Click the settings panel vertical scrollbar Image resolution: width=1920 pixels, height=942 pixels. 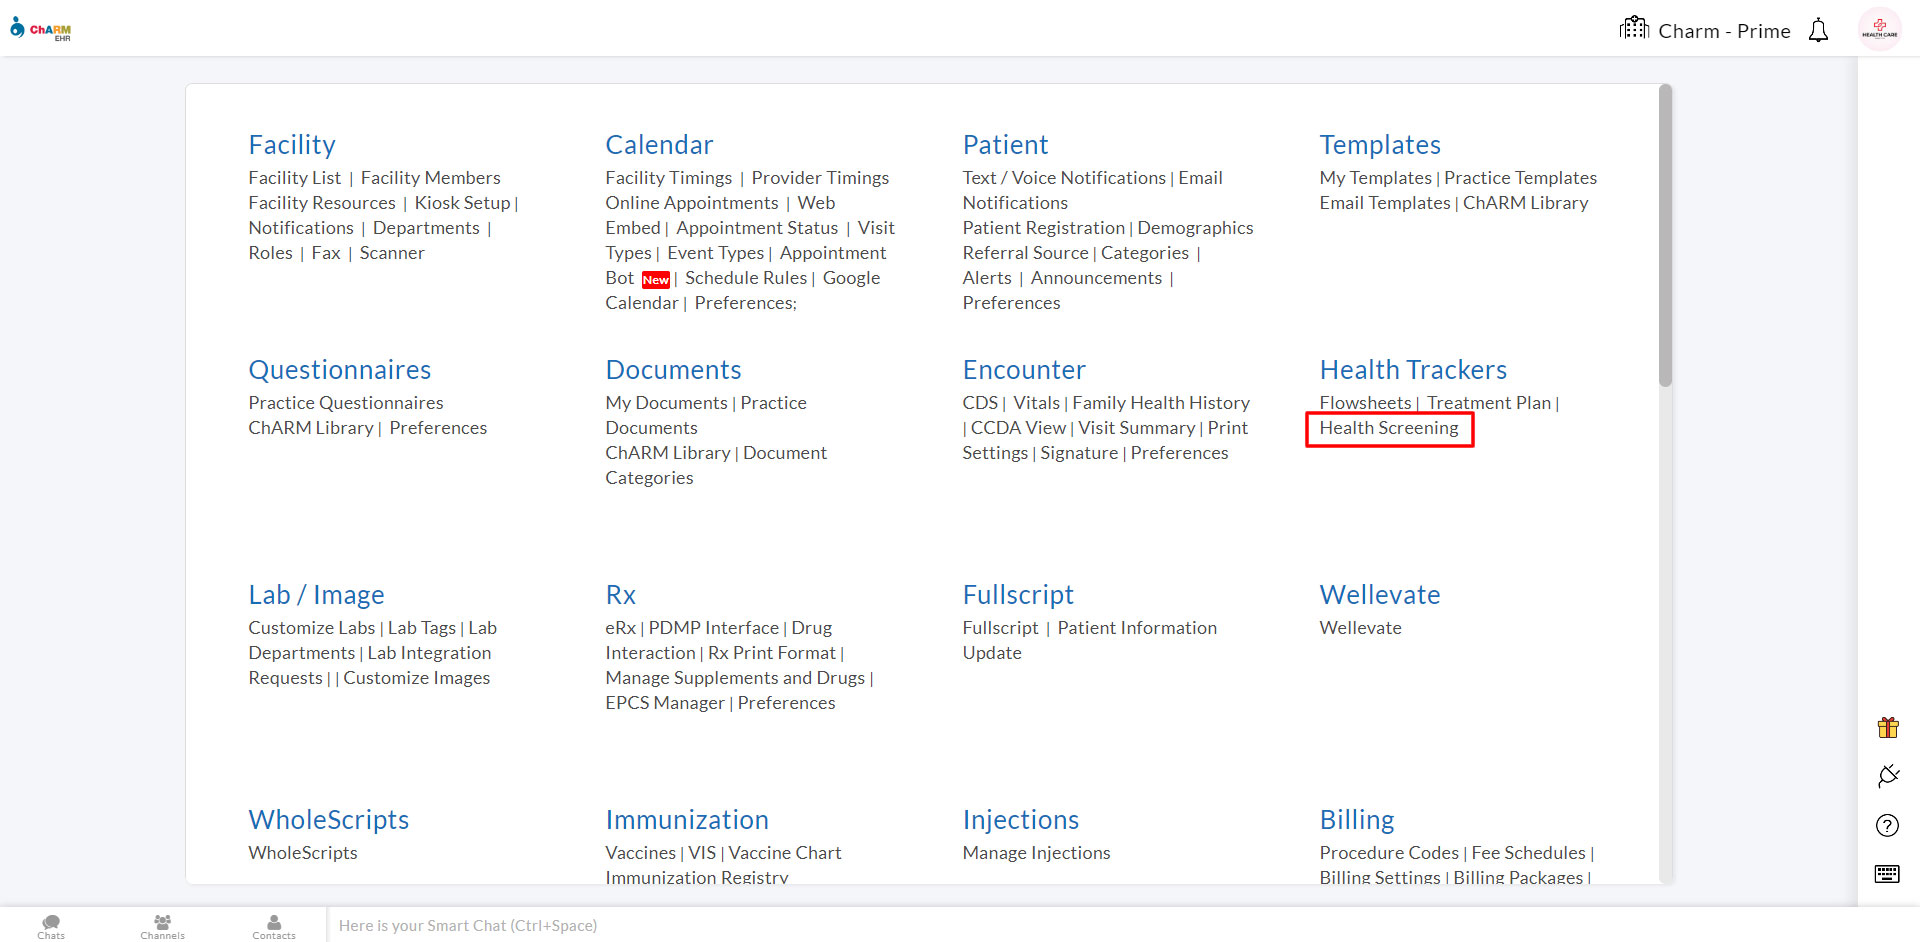tap(1665, 236)
